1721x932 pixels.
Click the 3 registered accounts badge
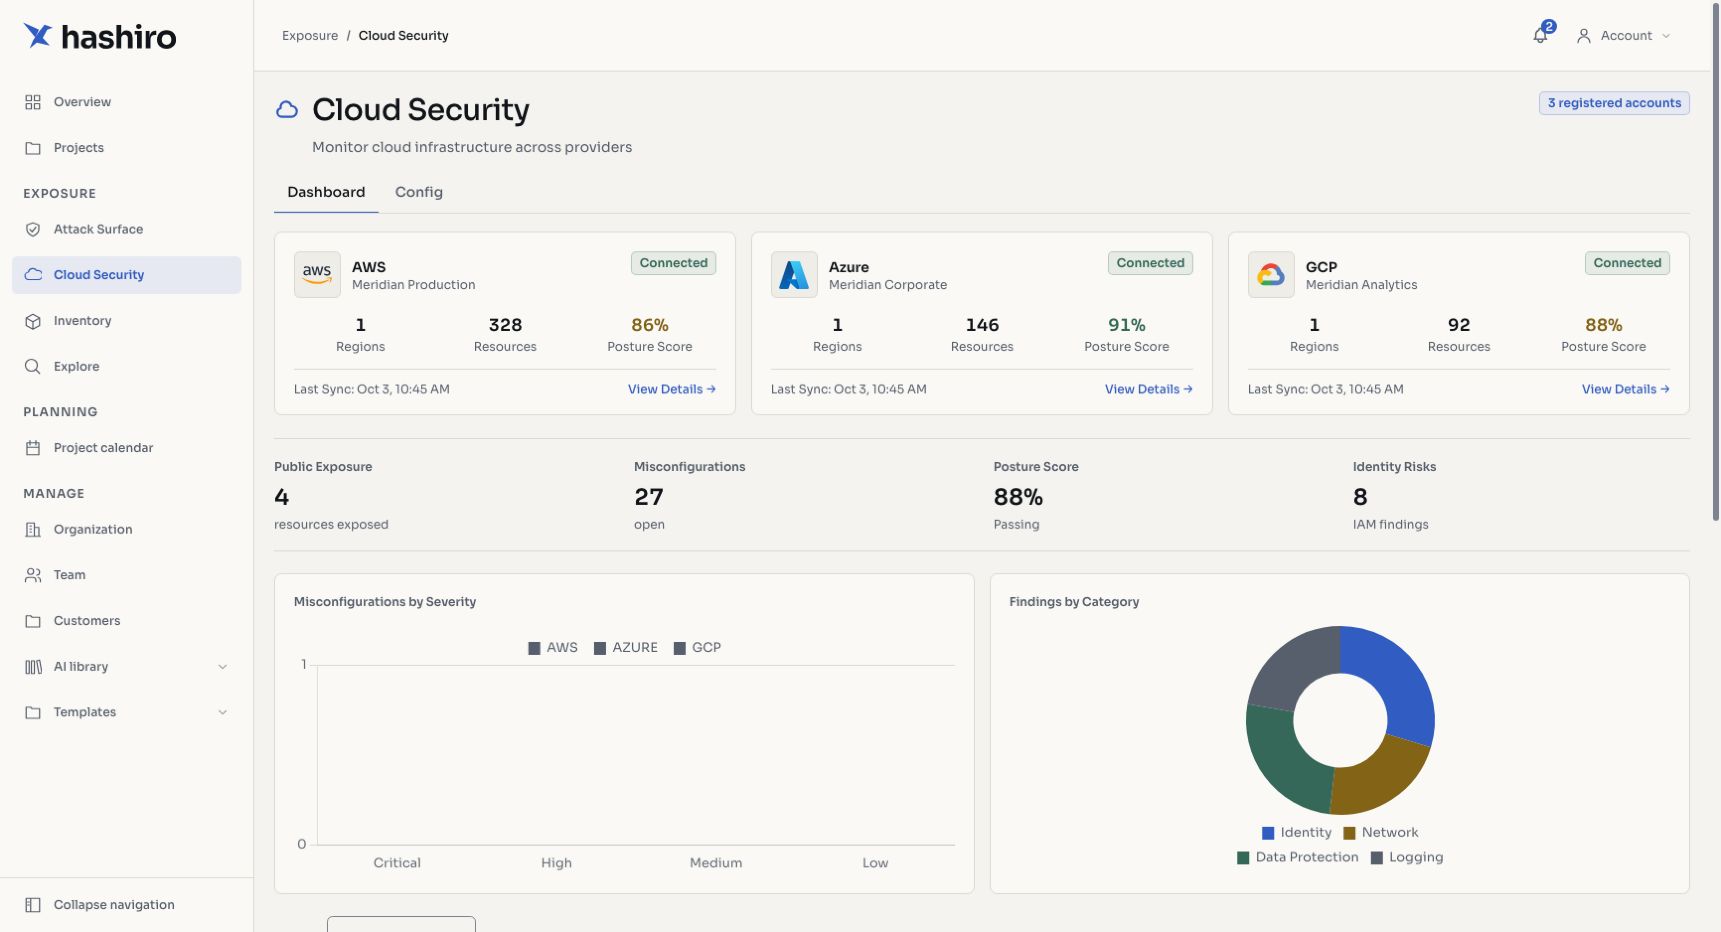(1614, 103)
